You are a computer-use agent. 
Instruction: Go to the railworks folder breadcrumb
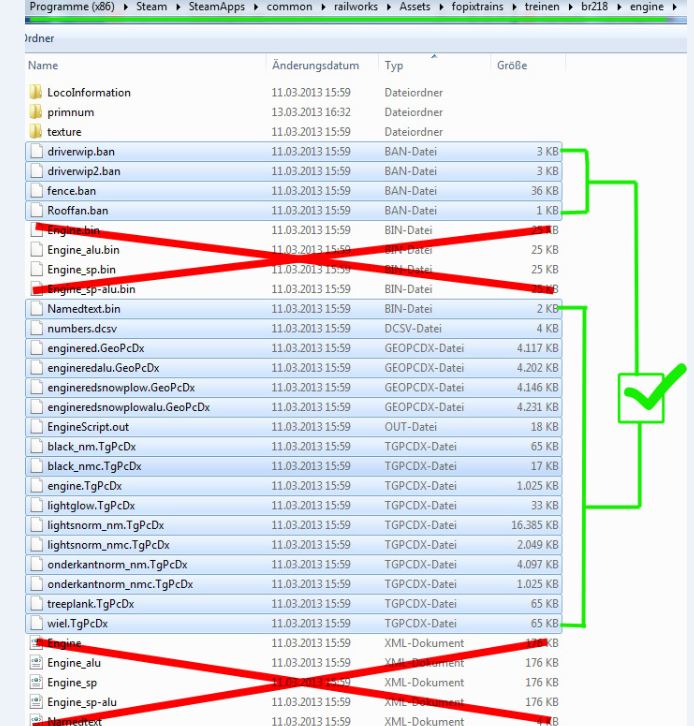click(x=356, y=6)
